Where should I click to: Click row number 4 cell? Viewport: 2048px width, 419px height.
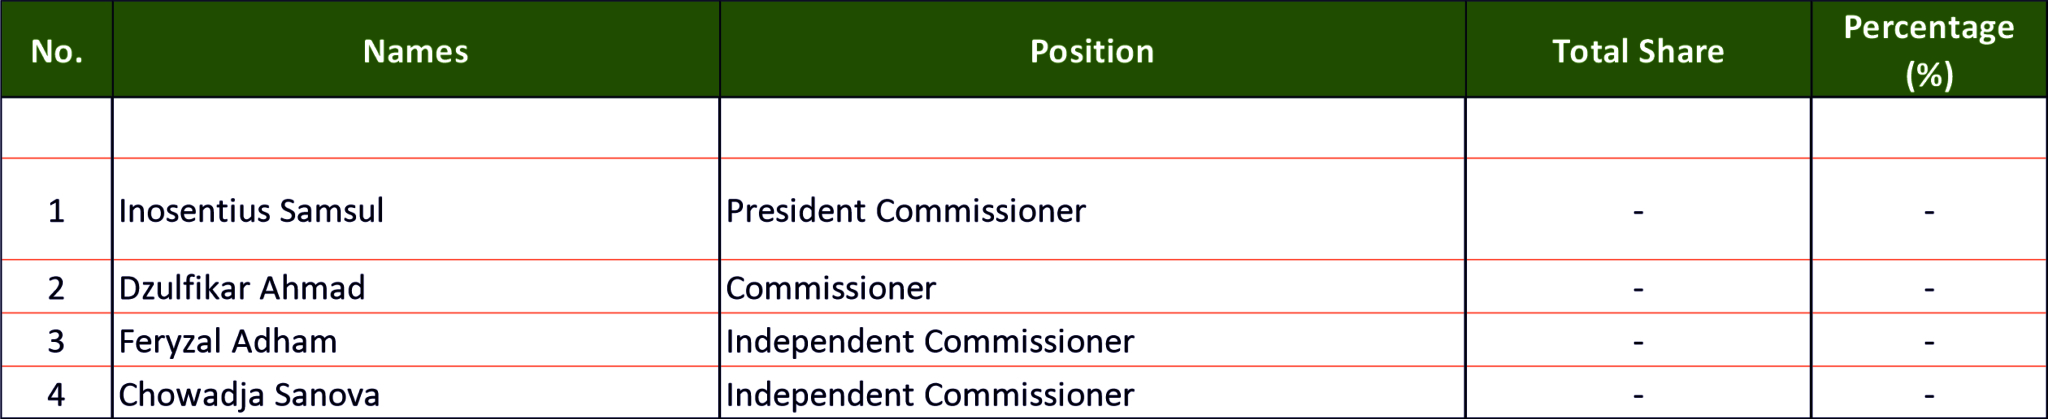(56, 394)
